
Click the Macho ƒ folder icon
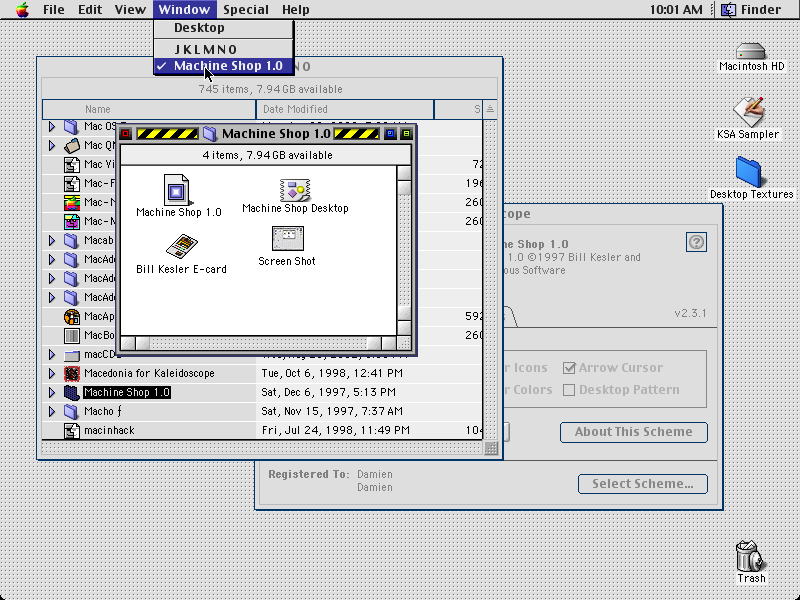(72, 411)
